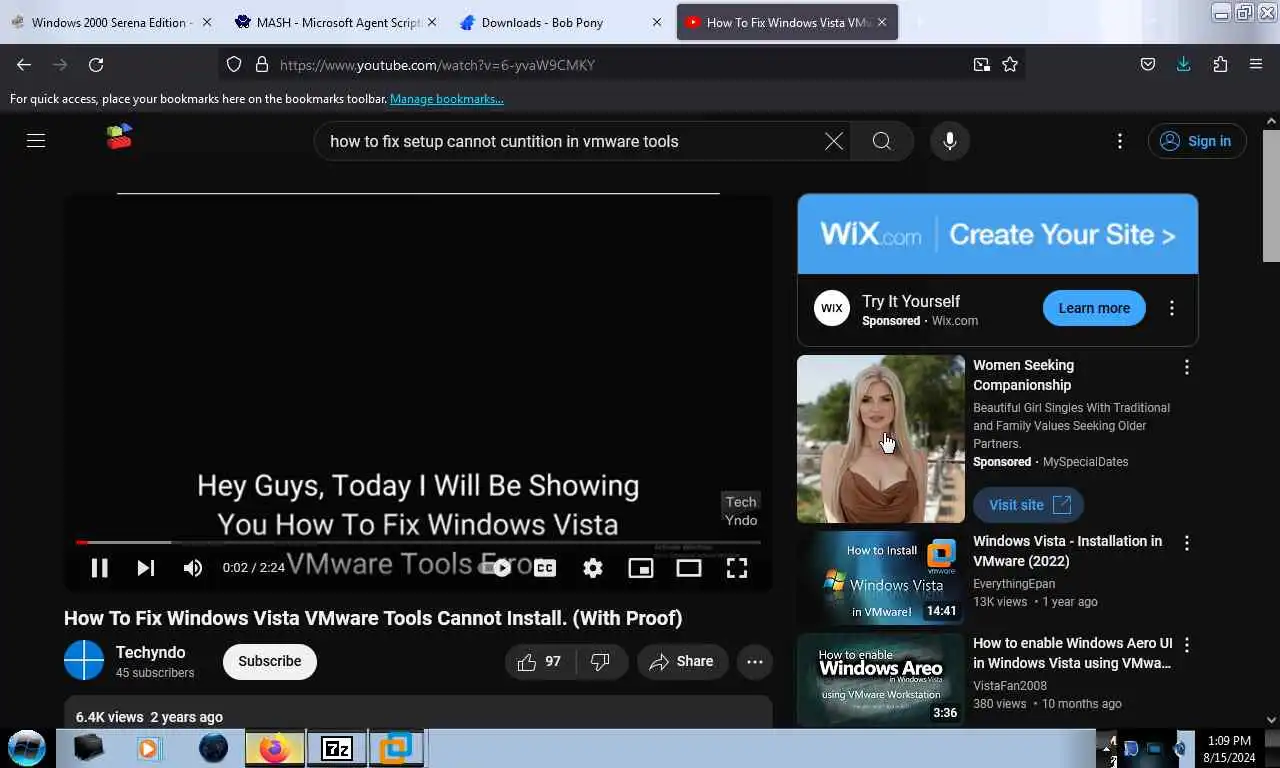Seek on the video progress bar
Screen dimensions: 1280x768
[418, 542]
